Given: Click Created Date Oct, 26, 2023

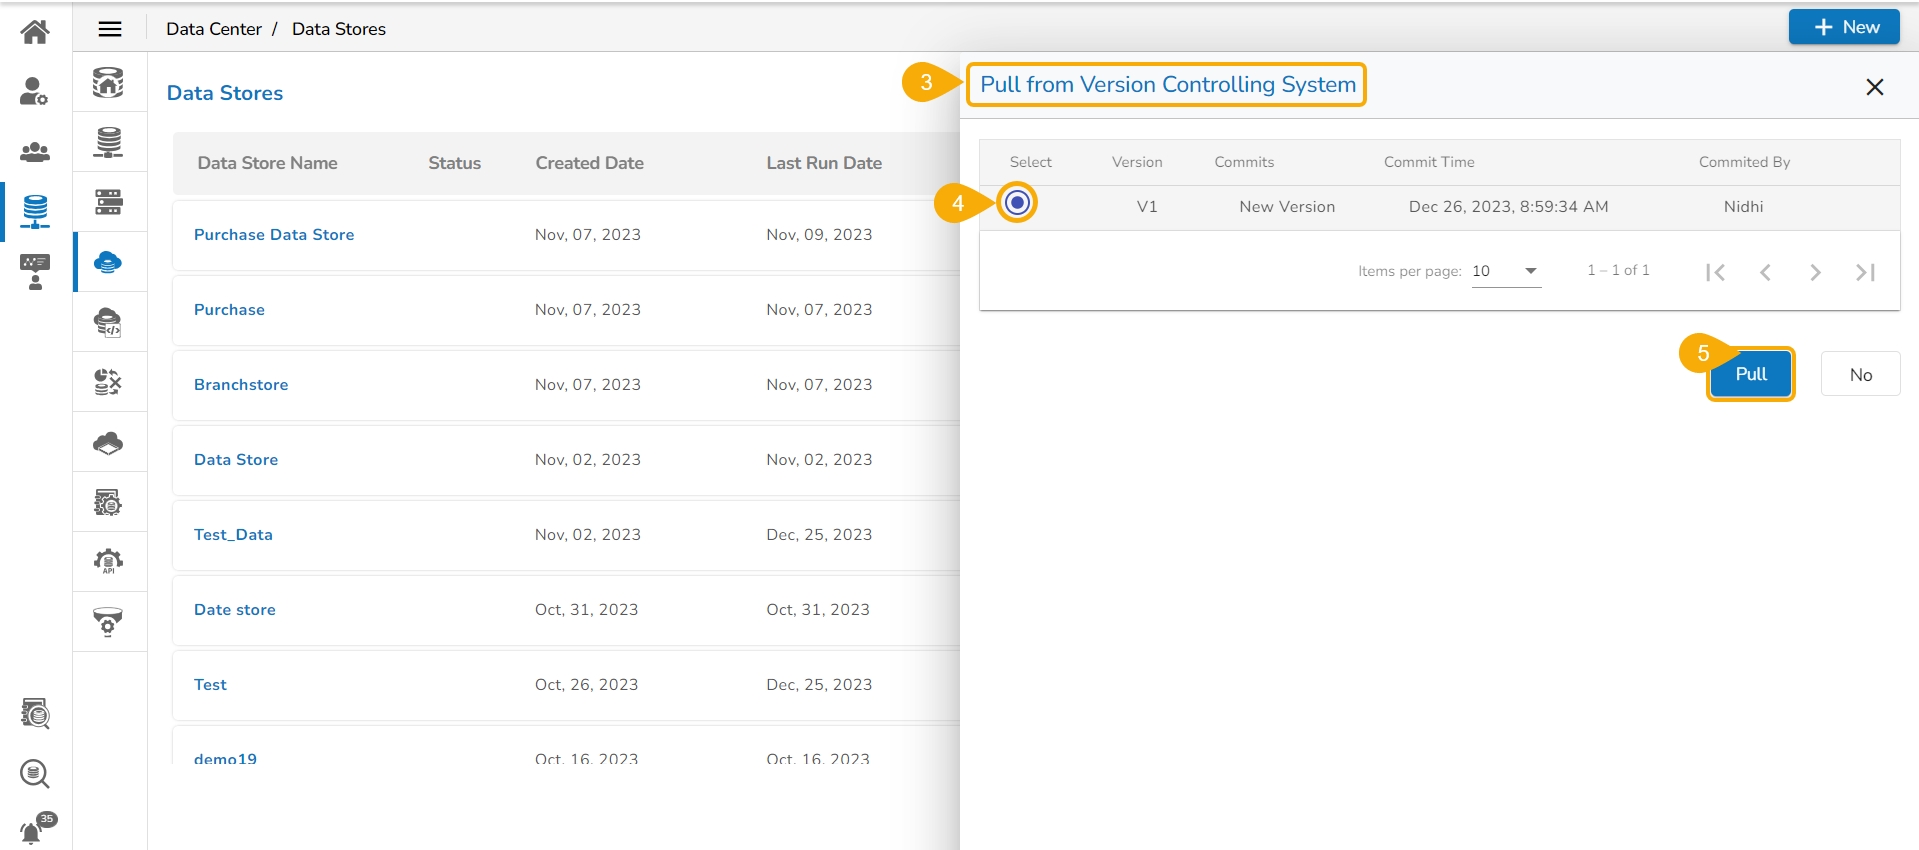Looking at the screenshot, I should 586,685.
